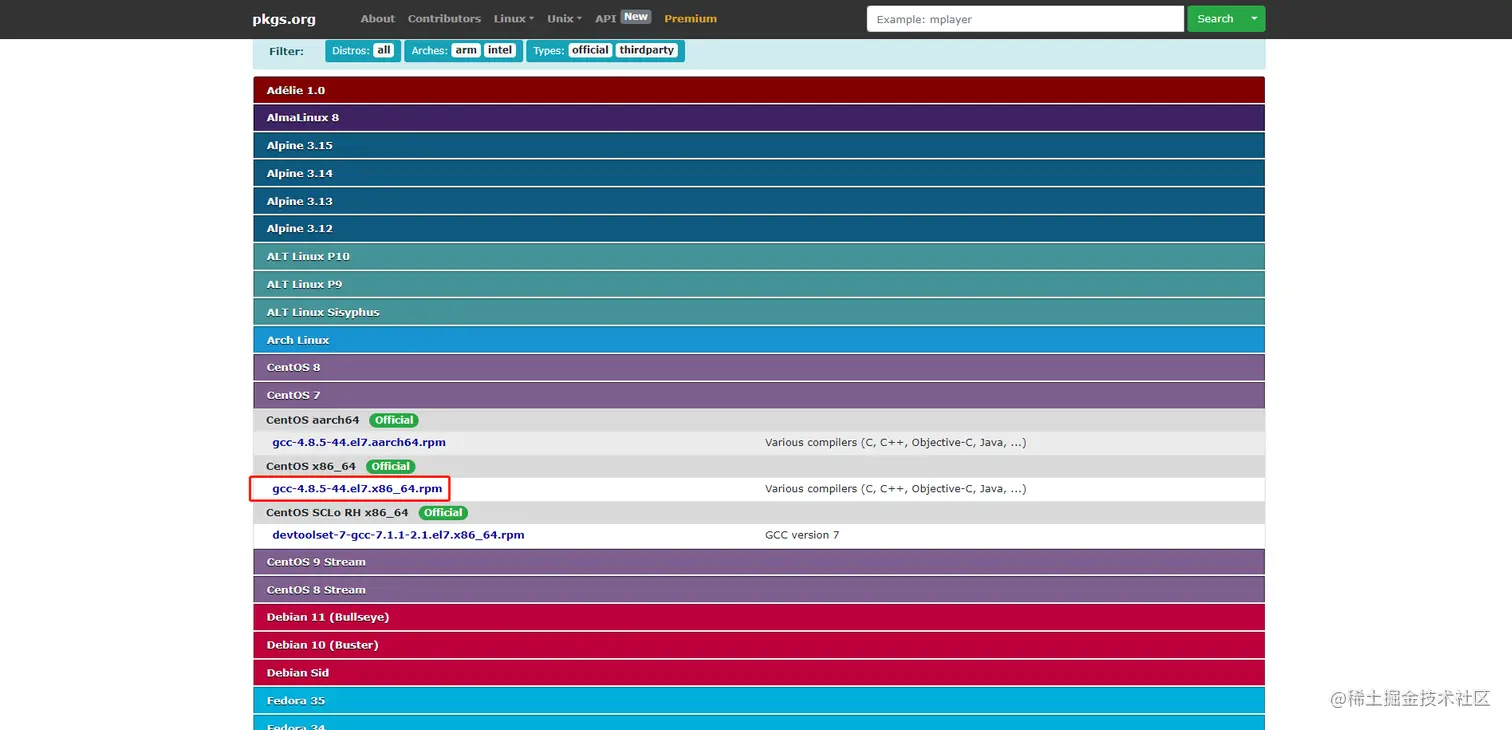The width and height of the screenshot is (1512, 730).
Task: Expand the ALT Linux Sisyphus section
Action: click(759, 312)
